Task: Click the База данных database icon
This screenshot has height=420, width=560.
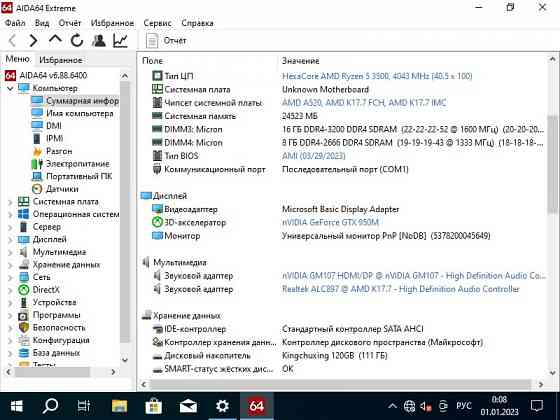Action: tap(24, 353)
